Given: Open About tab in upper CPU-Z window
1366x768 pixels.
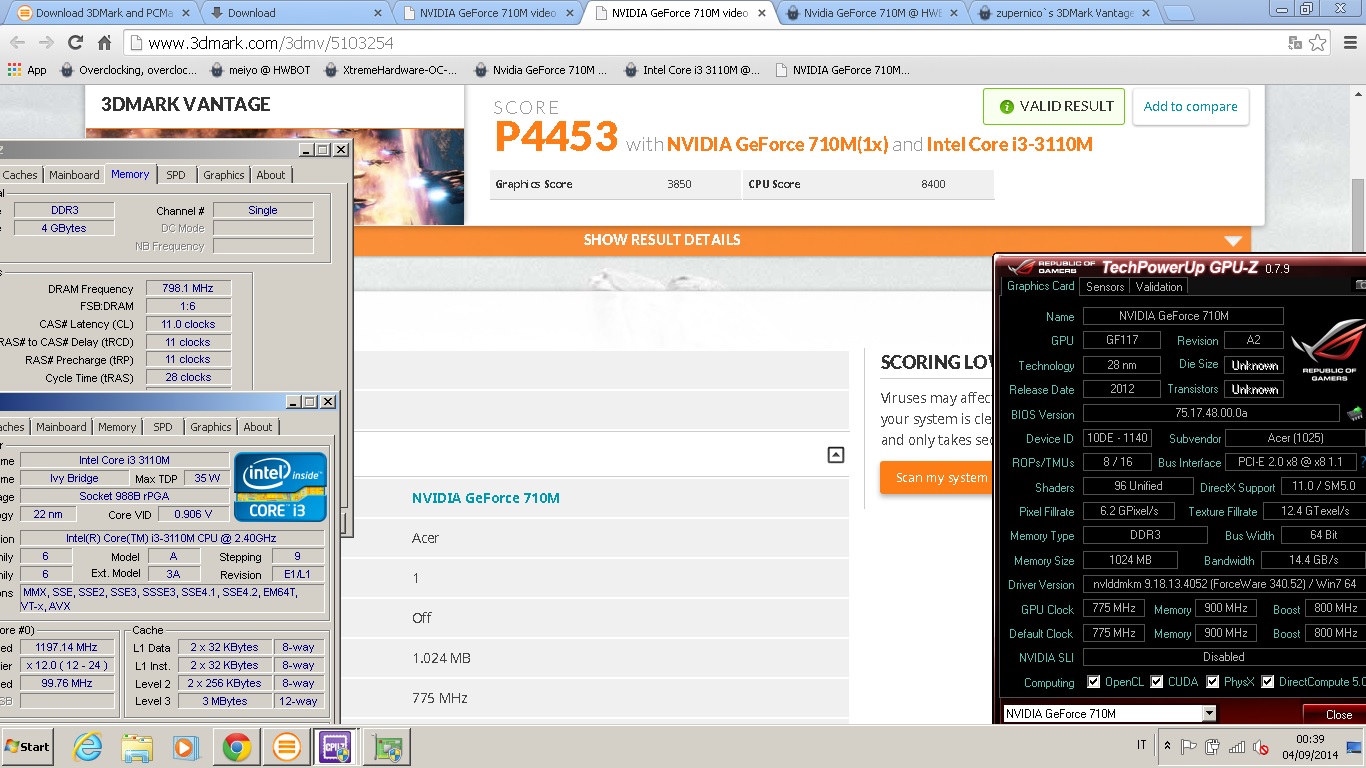Looking at the screenshot, I should point(271,175).
